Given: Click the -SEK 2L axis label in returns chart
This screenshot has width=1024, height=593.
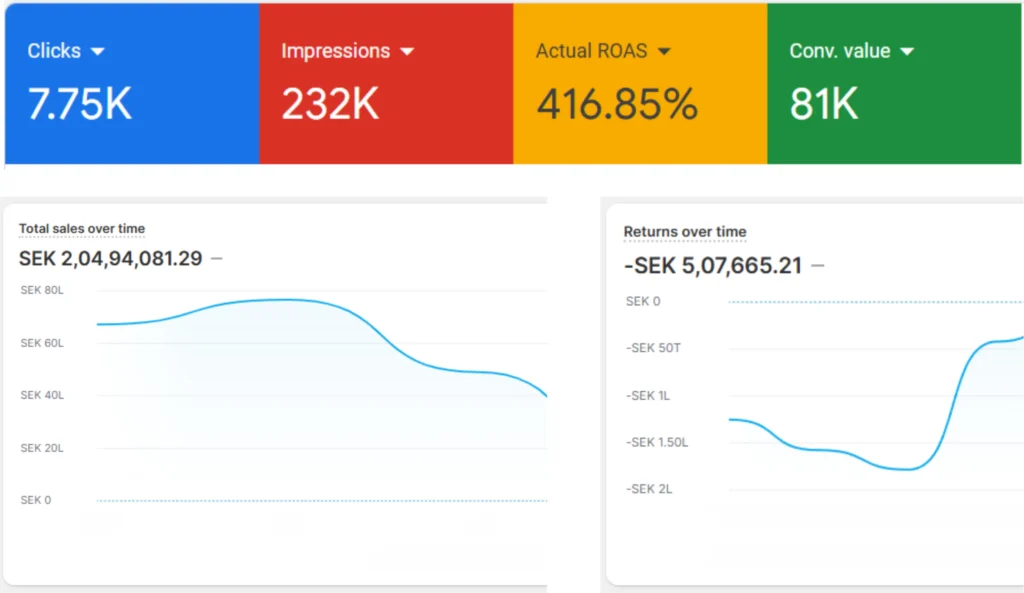Looking at the screenshot, I should tap(649, 489).
